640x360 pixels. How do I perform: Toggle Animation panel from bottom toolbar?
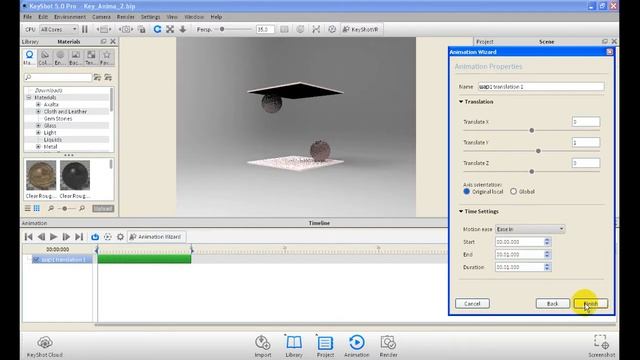coord(357,346)
